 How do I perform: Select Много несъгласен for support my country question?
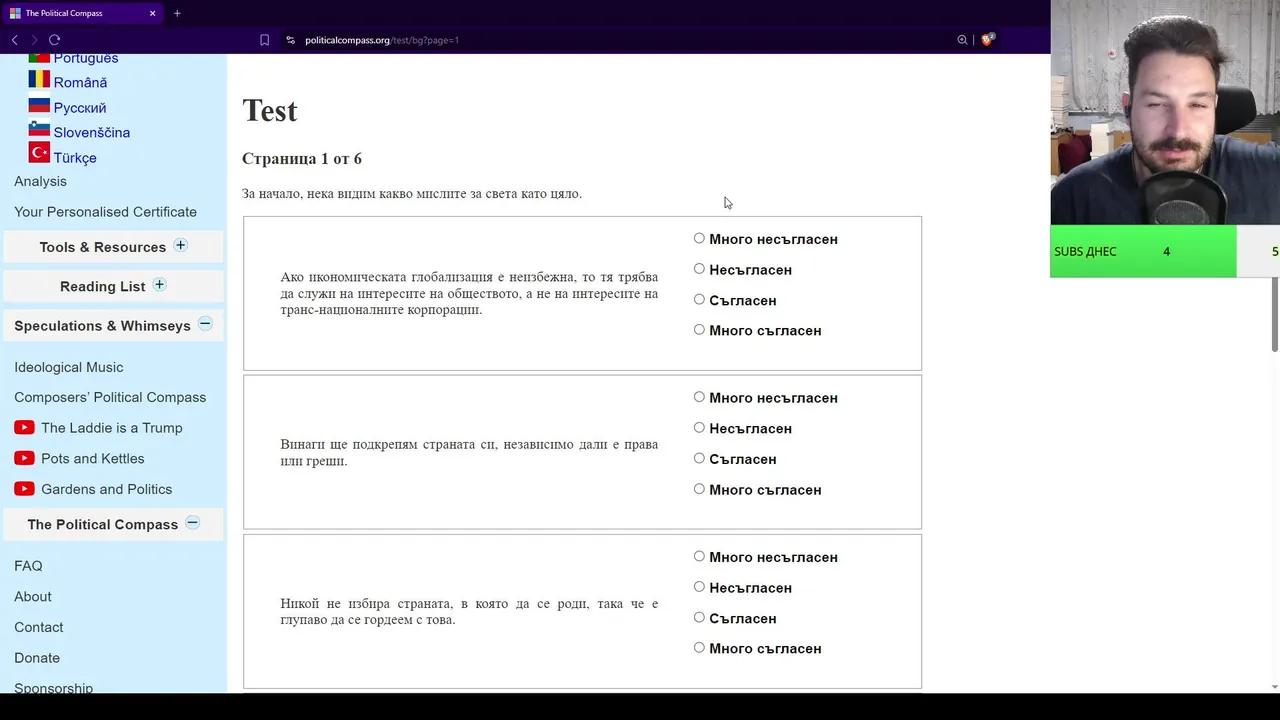[x=699, y=397]
